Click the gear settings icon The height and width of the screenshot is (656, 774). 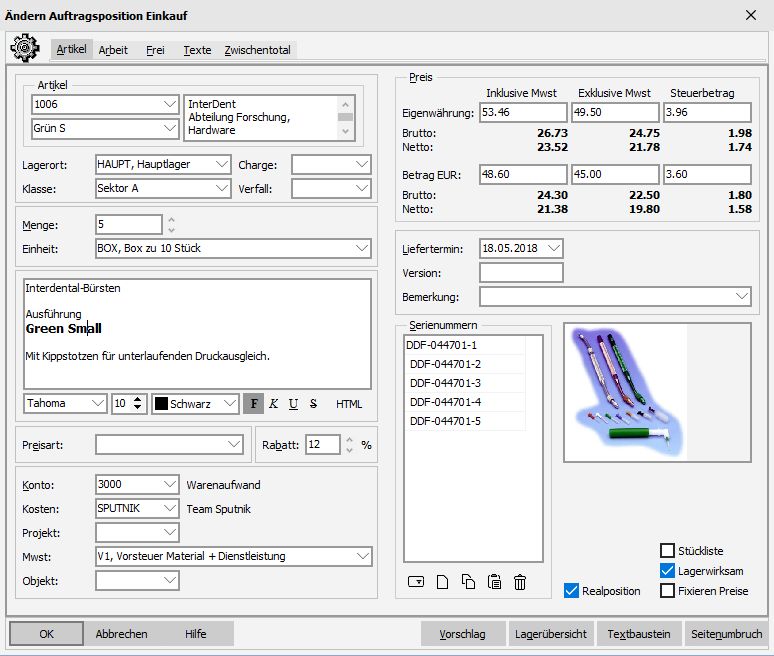click(24, 48)
